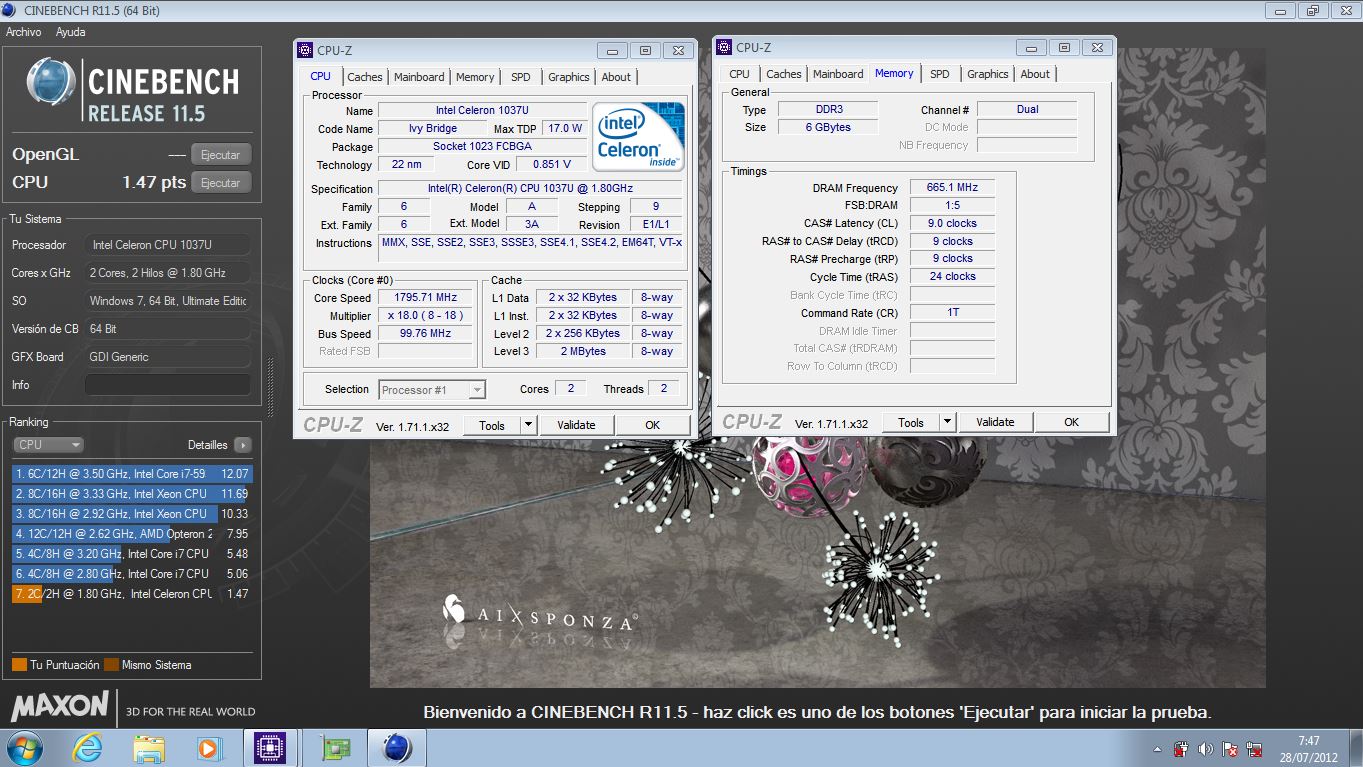This screenshot has height=767, width=1363.
Task: Select ranking row 6 Core i7 5.06
Action: 133,574
